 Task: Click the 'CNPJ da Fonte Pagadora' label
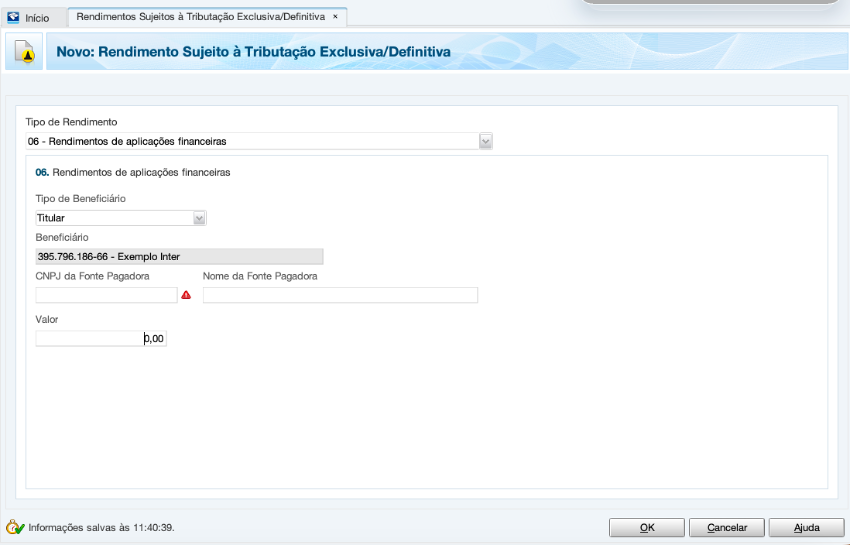click(92, 276)
